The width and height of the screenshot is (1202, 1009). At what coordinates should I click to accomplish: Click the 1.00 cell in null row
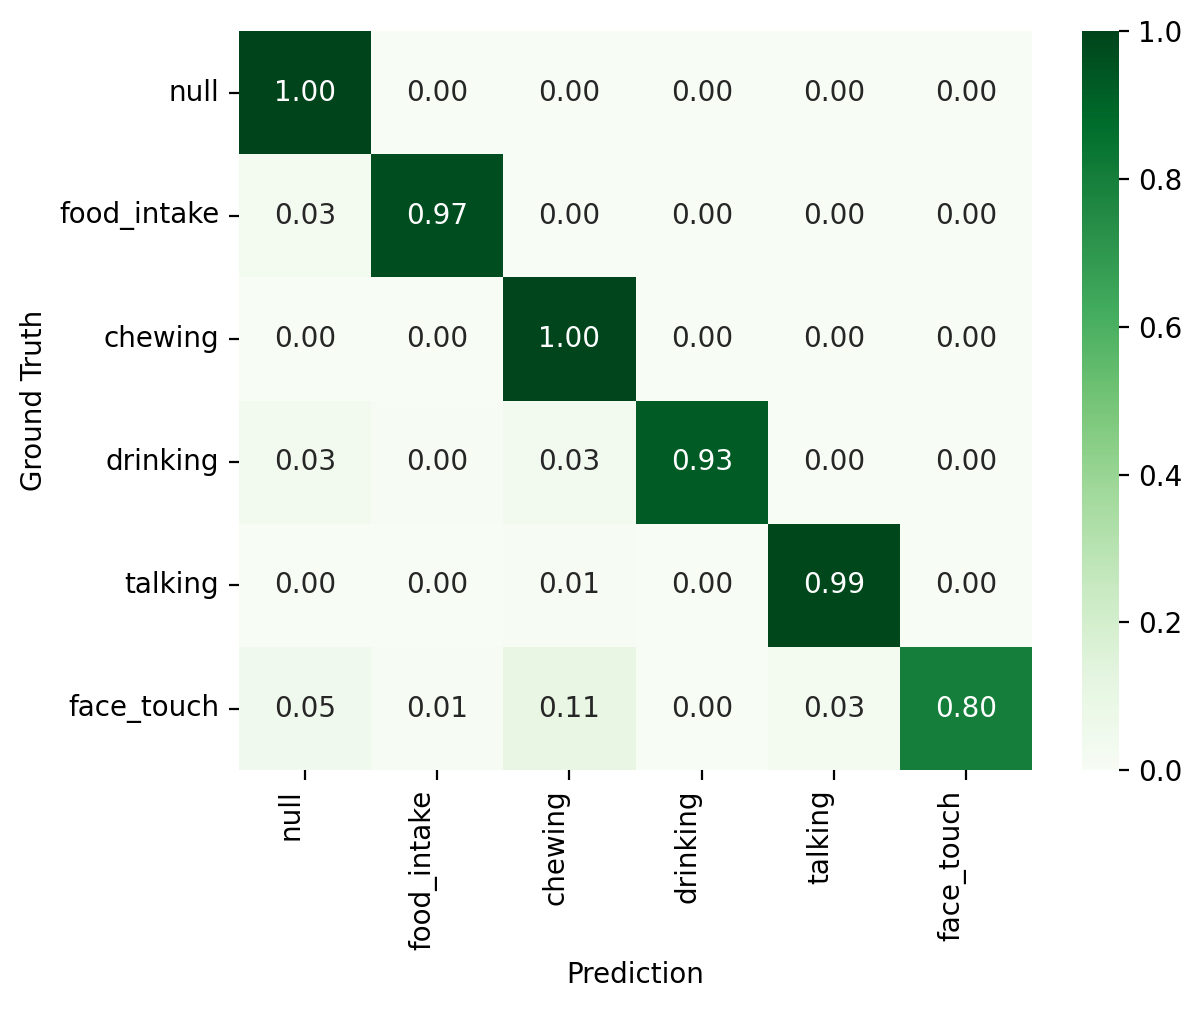point(305,92)
